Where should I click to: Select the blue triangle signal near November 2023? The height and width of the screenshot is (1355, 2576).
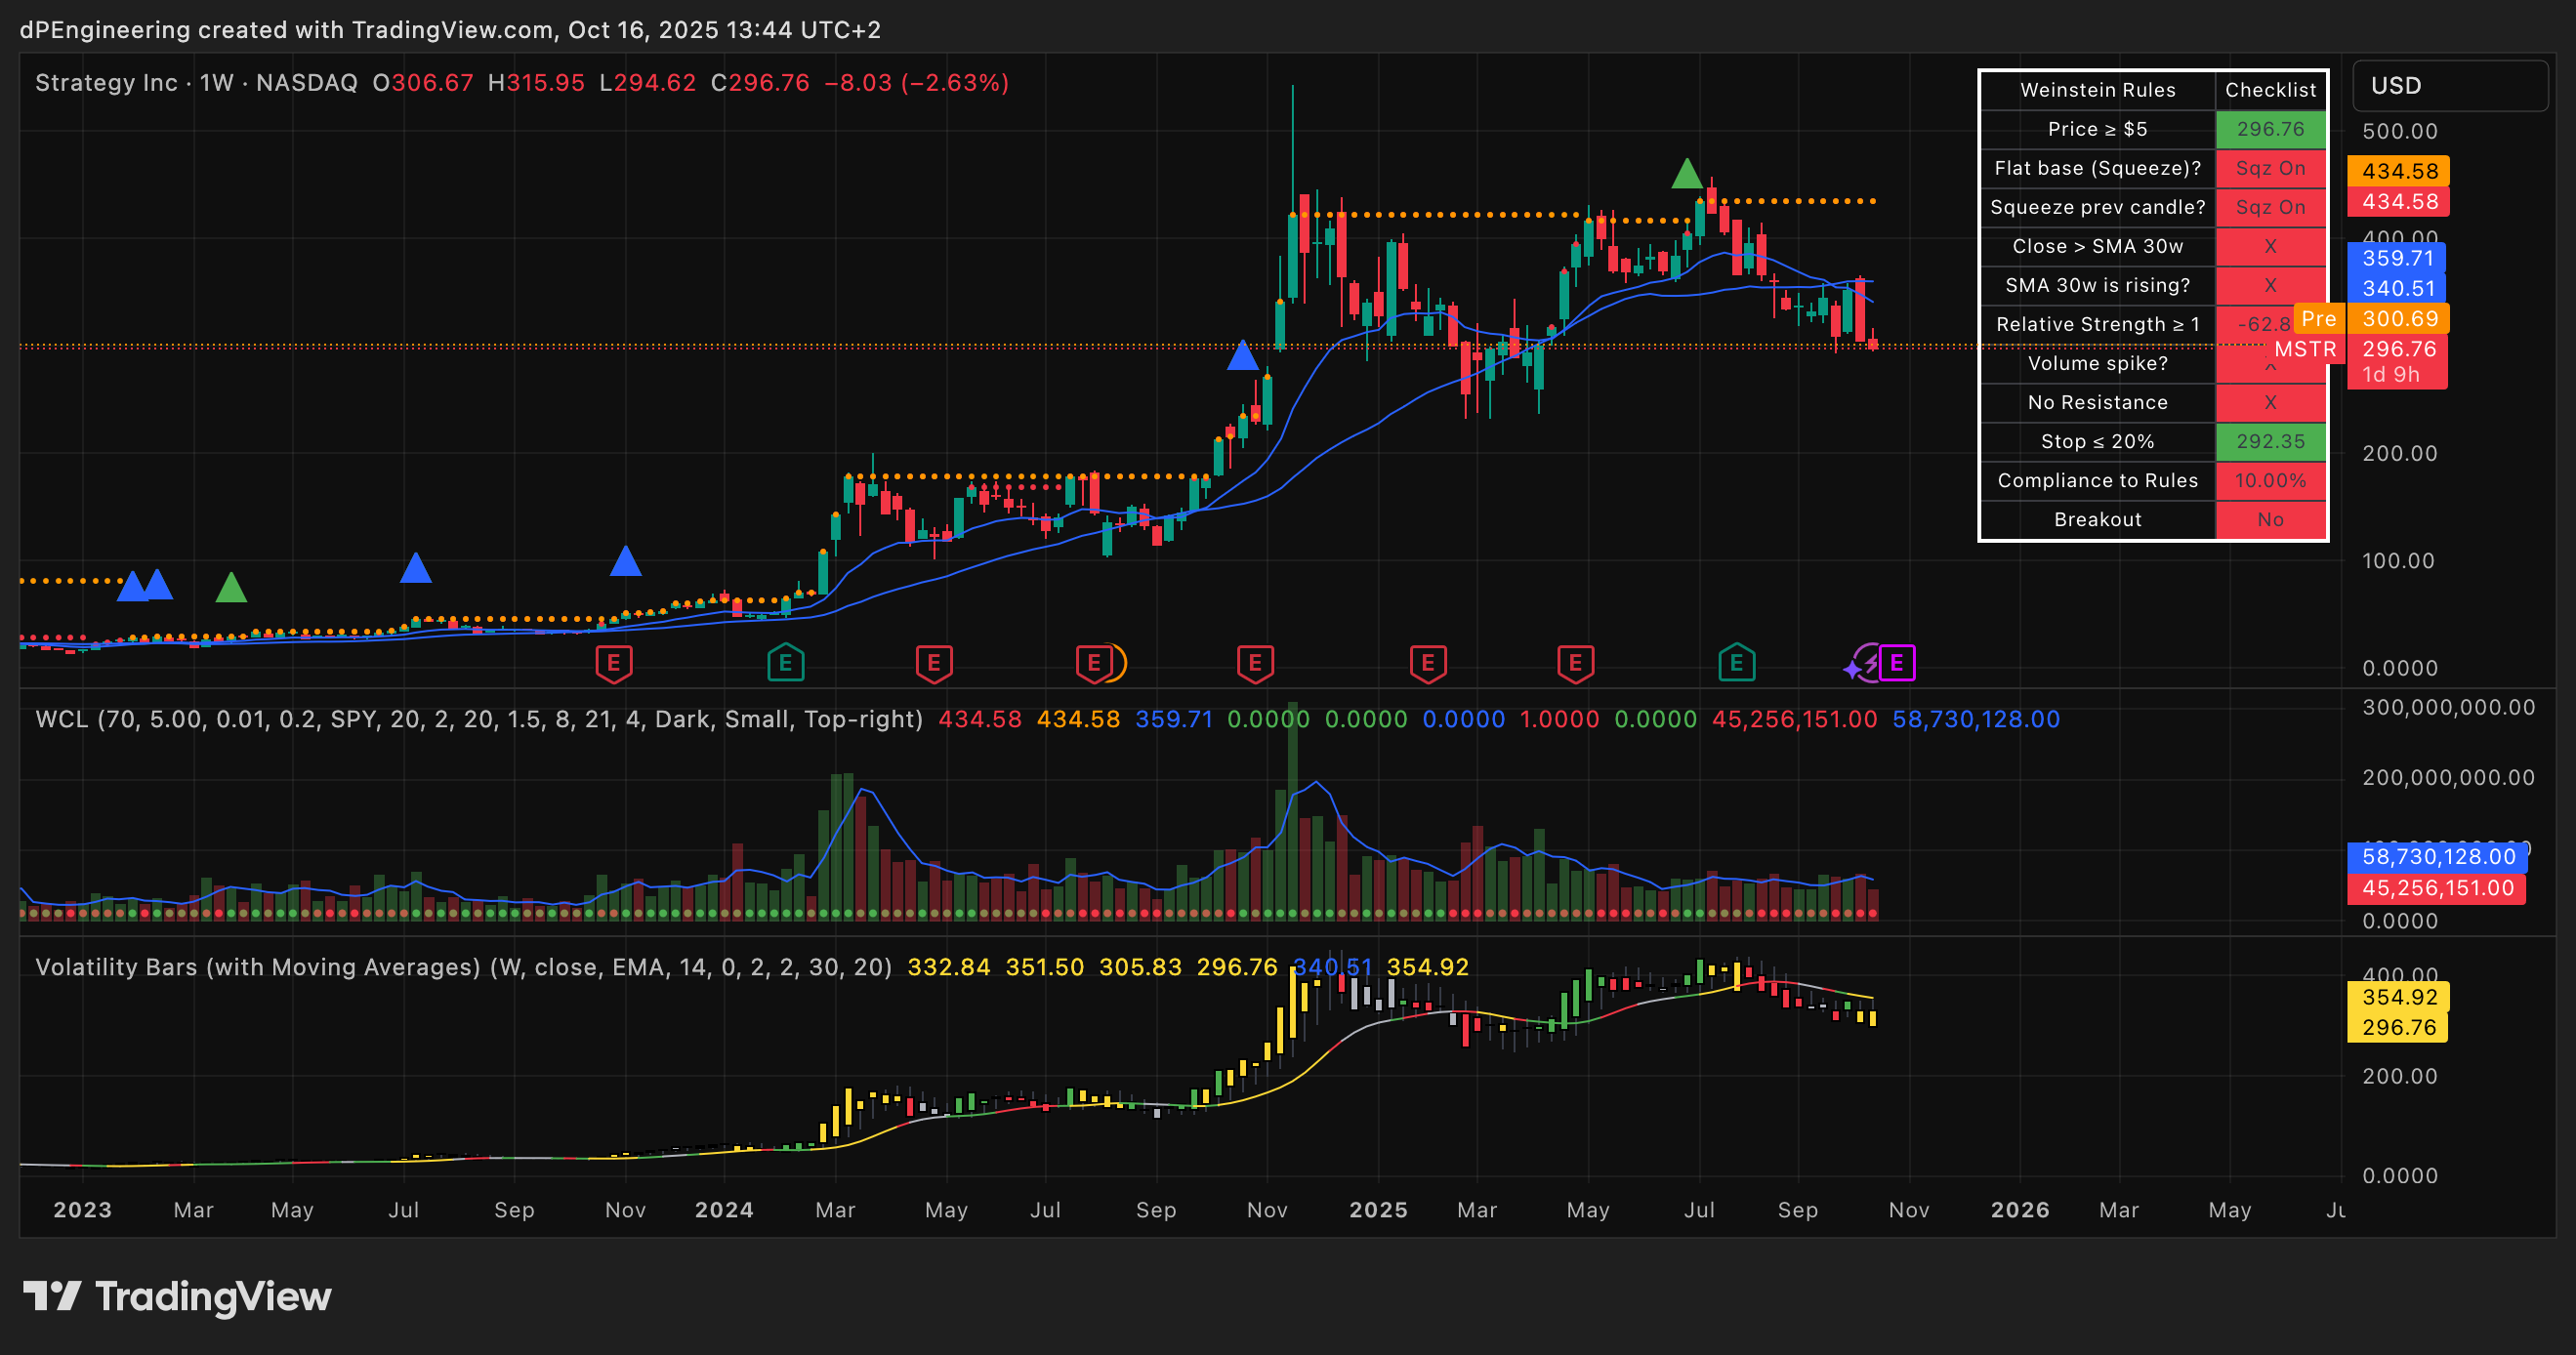tap(625, 560)
